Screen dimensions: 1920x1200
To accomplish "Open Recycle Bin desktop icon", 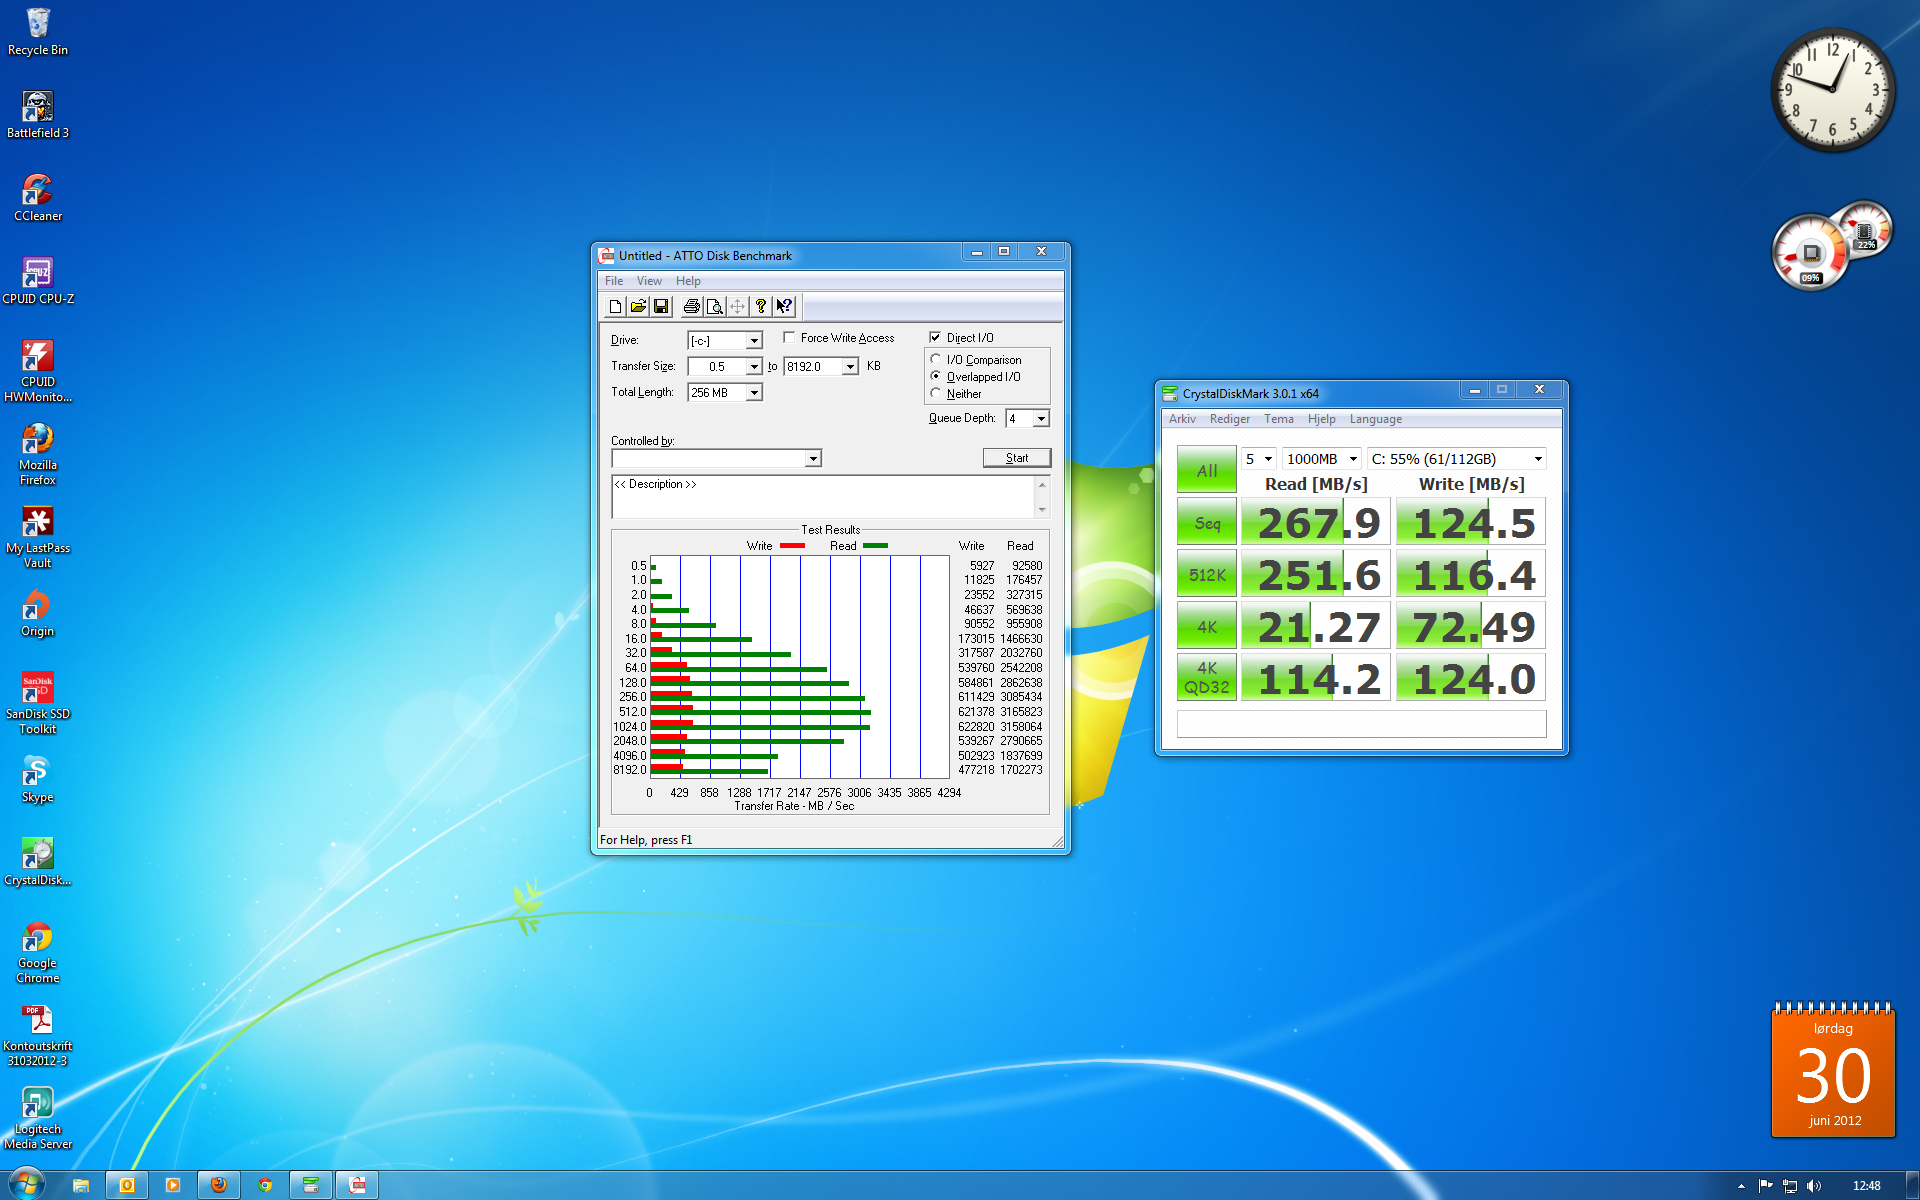I will point(38,31).
